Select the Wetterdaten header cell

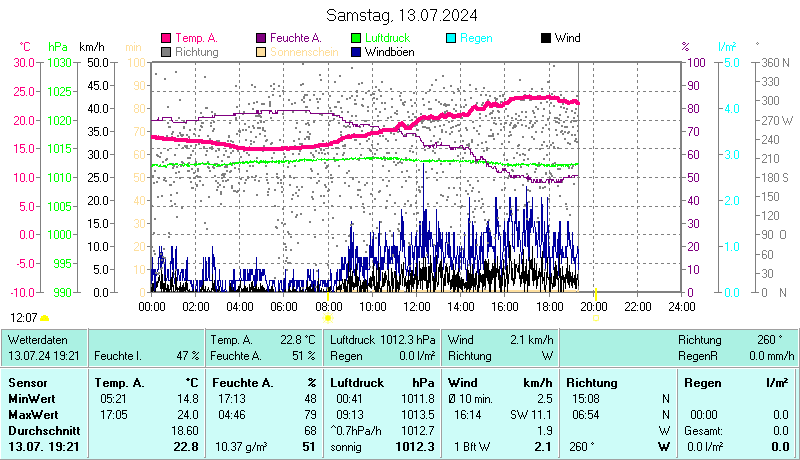click(38, 340)
